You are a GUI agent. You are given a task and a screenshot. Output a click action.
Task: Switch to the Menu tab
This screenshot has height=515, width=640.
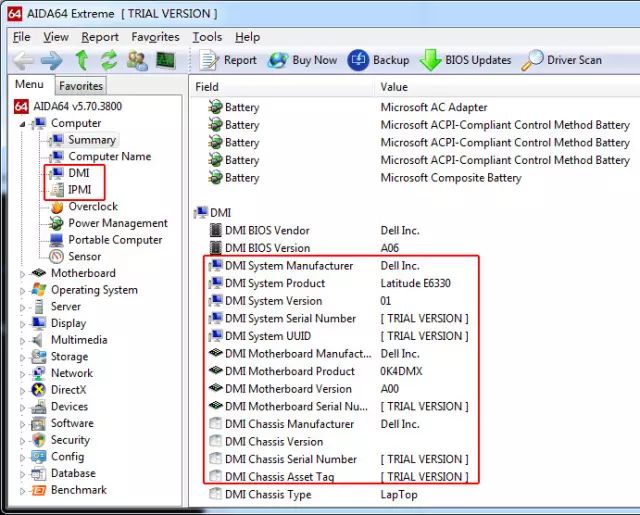[x=29, y=84]
